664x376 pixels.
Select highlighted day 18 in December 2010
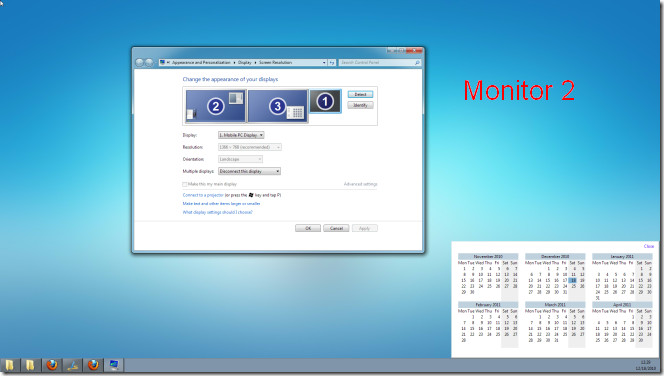pos(573,280)
